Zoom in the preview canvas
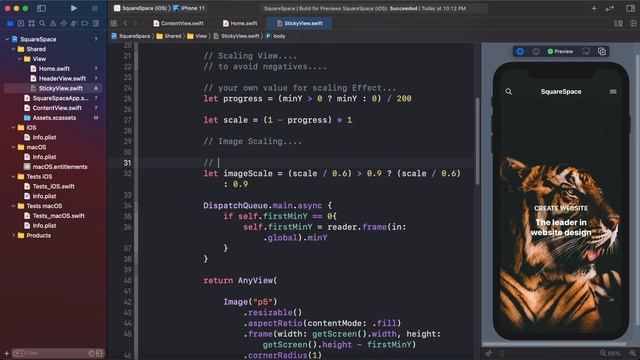 pyautogui.click(x=632, y=353)
